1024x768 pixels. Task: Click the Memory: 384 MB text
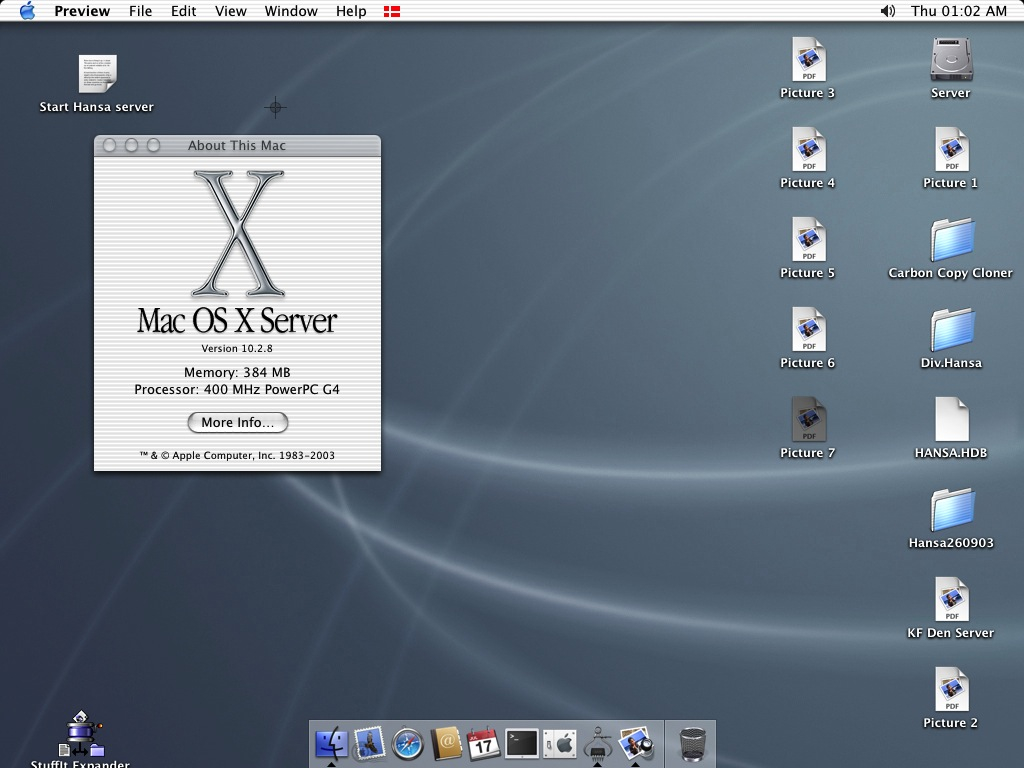pos(237,372)
